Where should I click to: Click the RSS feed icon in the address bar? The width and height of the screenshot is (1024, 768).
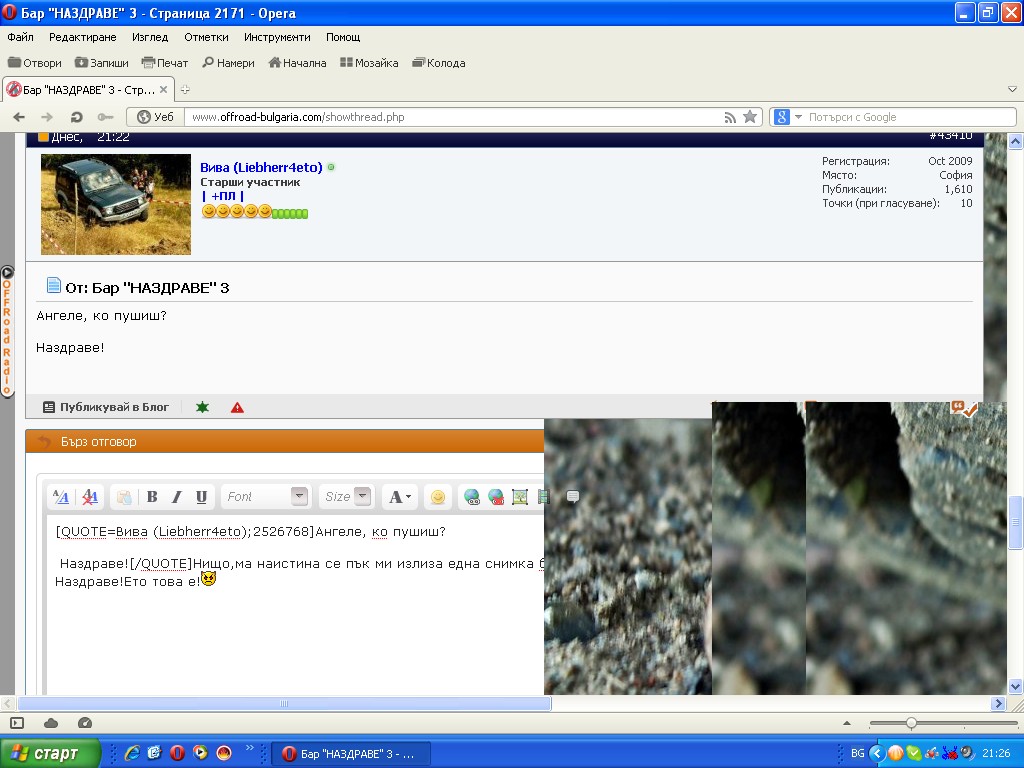[x=731, y=117]
